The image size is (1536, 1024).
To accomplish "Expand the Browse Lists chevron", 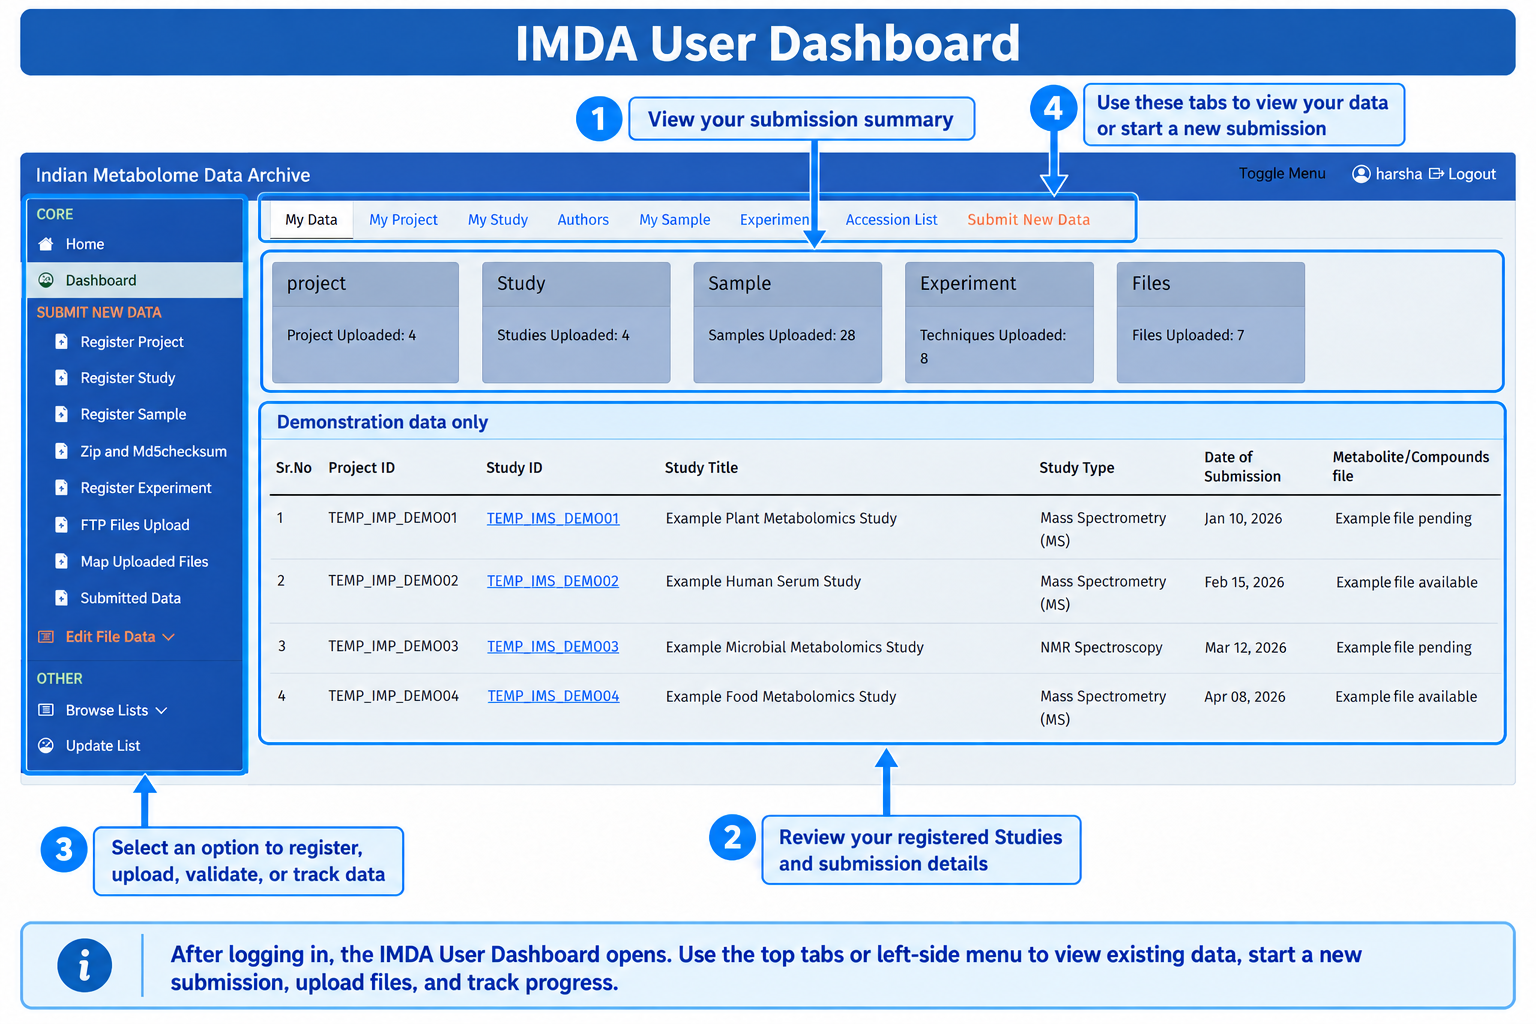I will tap(161, 711).
